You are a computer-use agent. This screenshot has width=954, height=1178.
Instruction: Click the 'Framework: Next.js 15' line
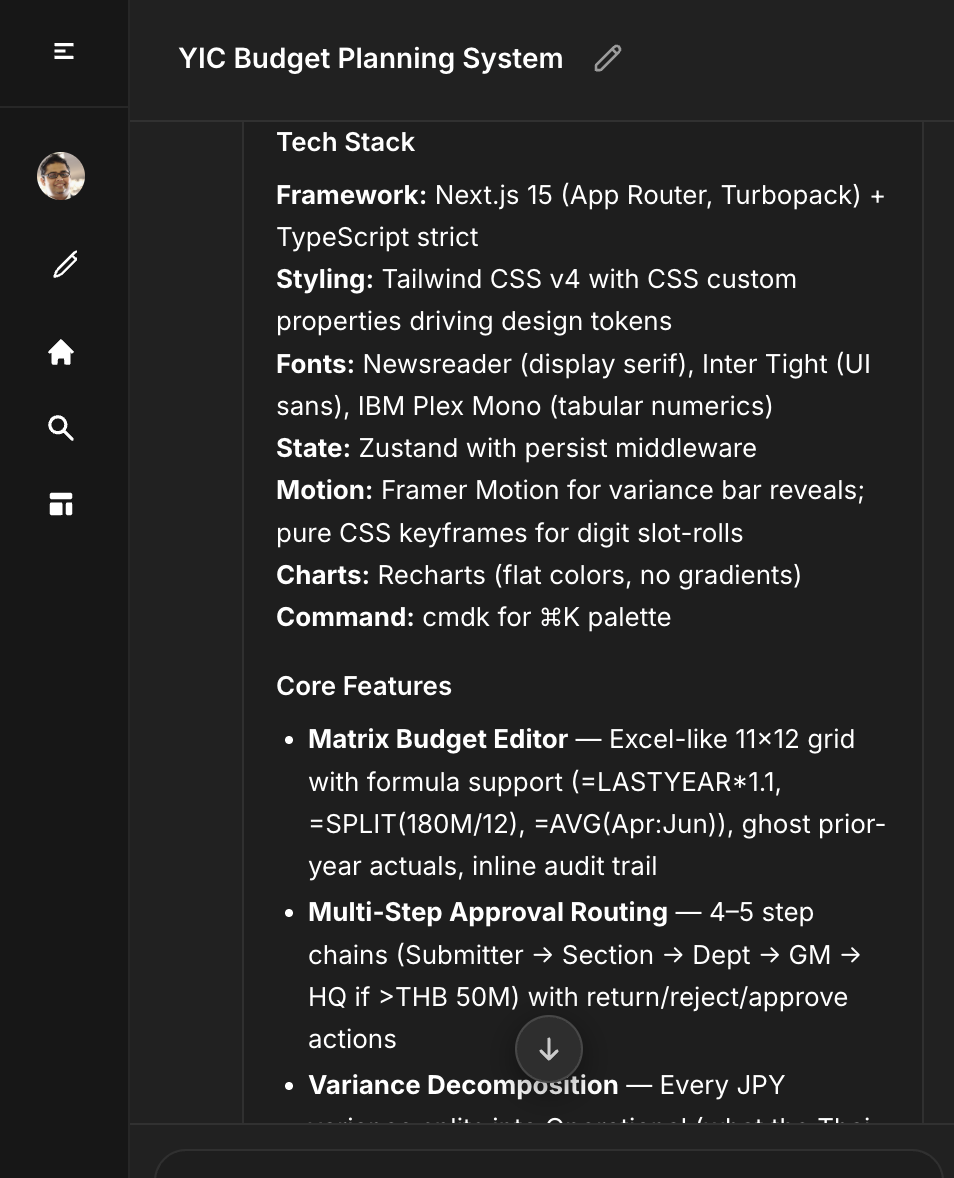[580, 195]
